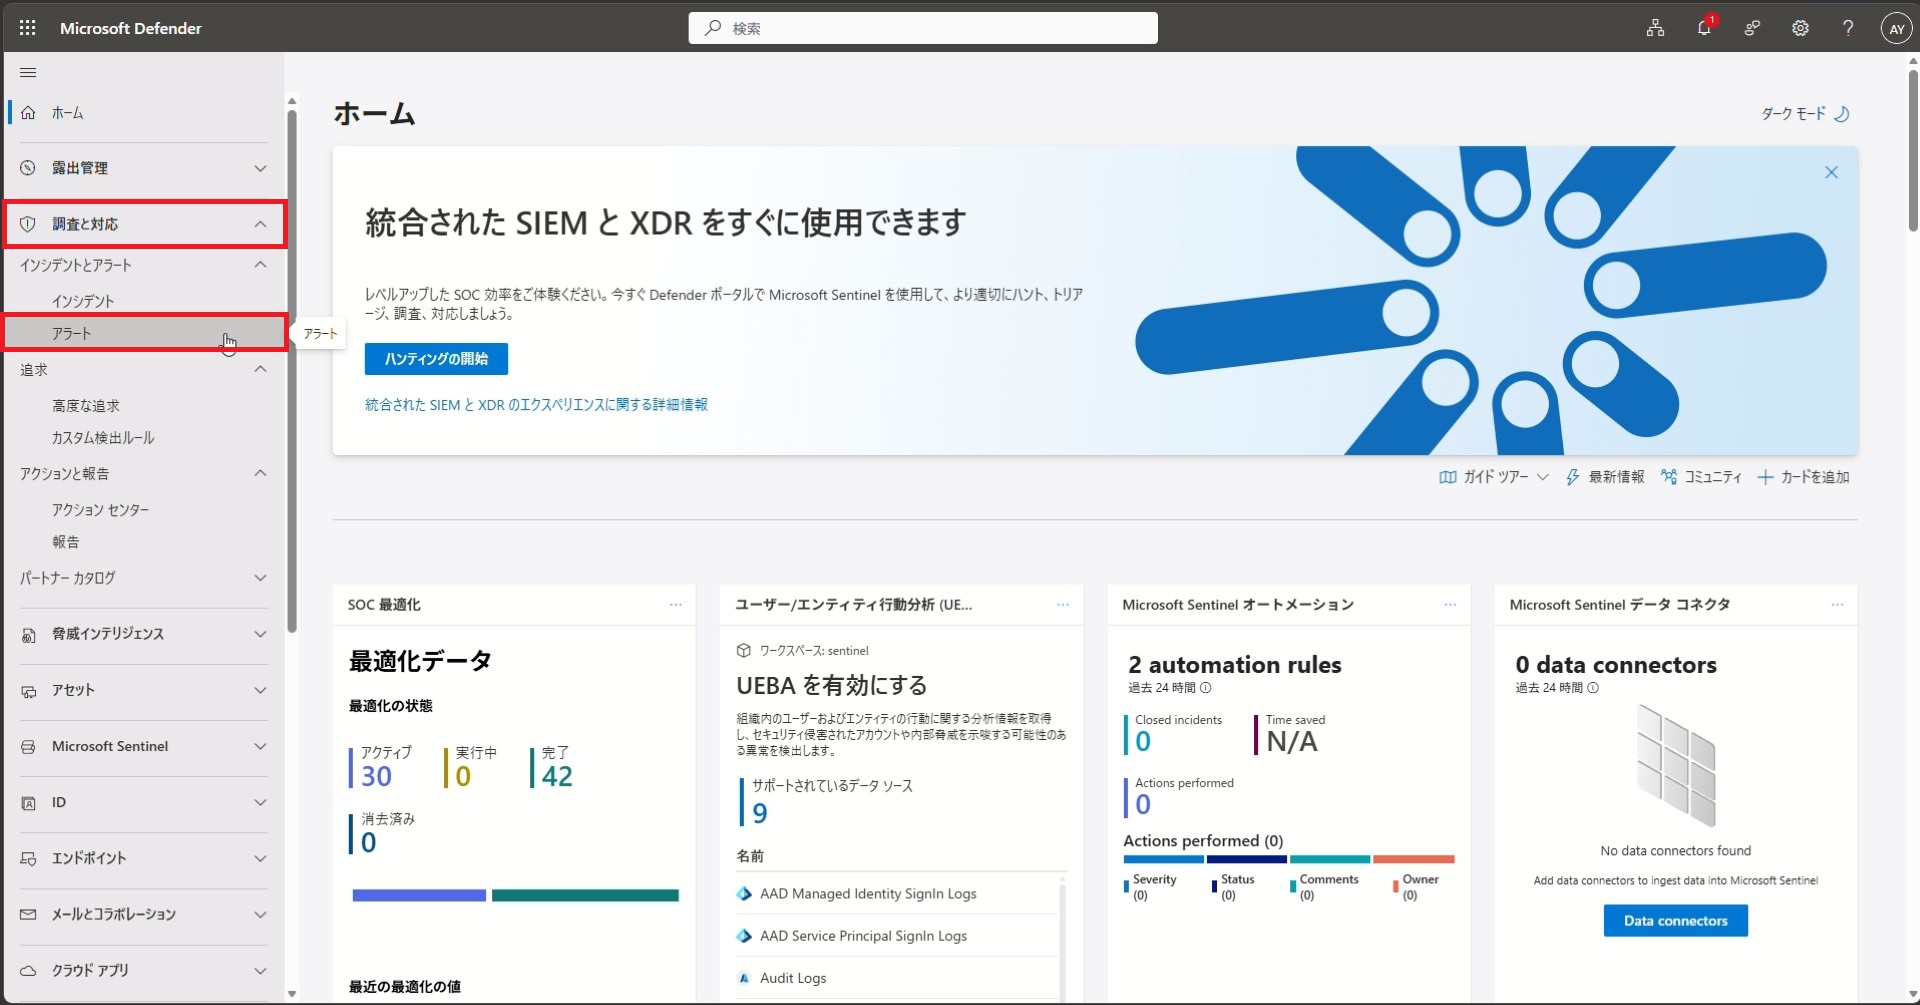
Task: Click the home icon in sidebar
Action: coord(28,113)
